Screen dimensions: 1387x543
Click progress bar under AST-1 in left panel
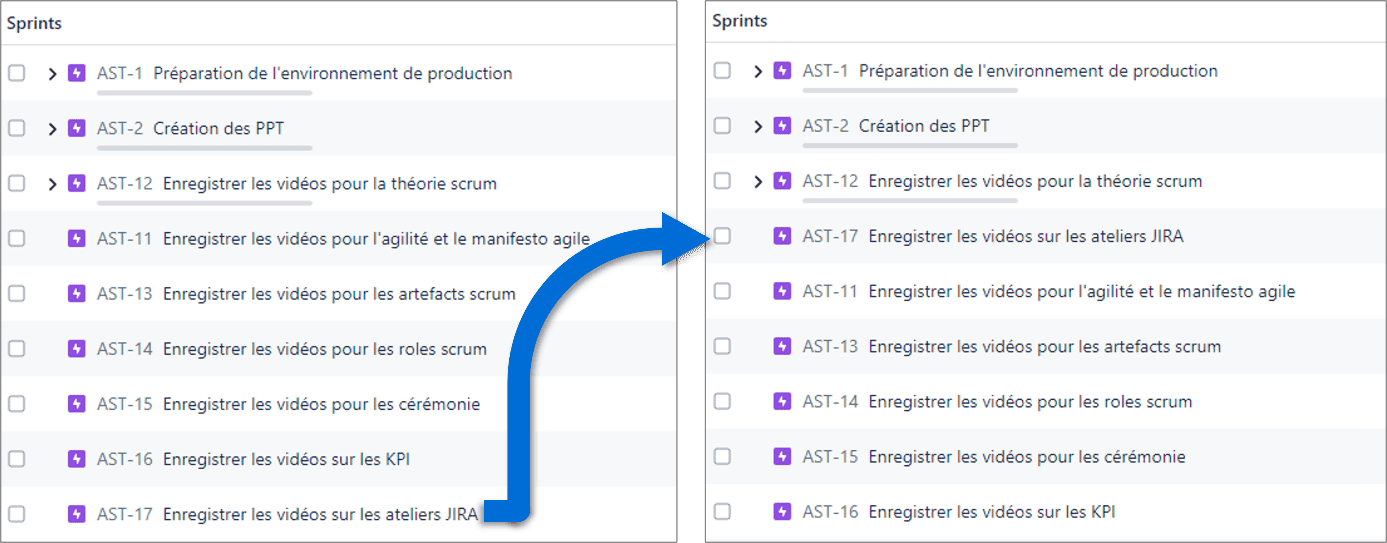(x=204, y=92)
